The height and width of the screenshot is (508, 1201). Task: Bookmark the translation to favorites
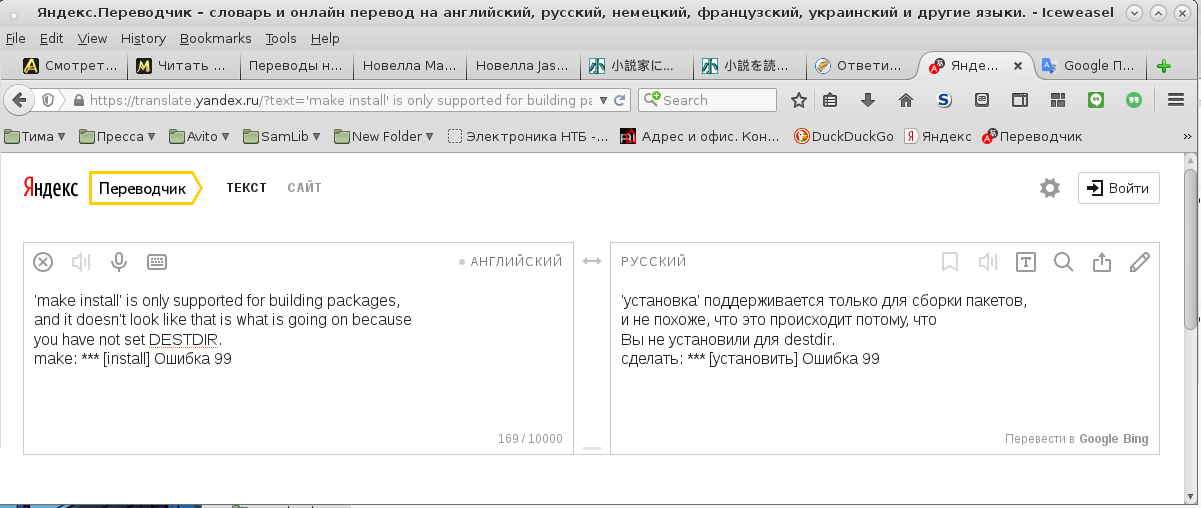(950, 262)
